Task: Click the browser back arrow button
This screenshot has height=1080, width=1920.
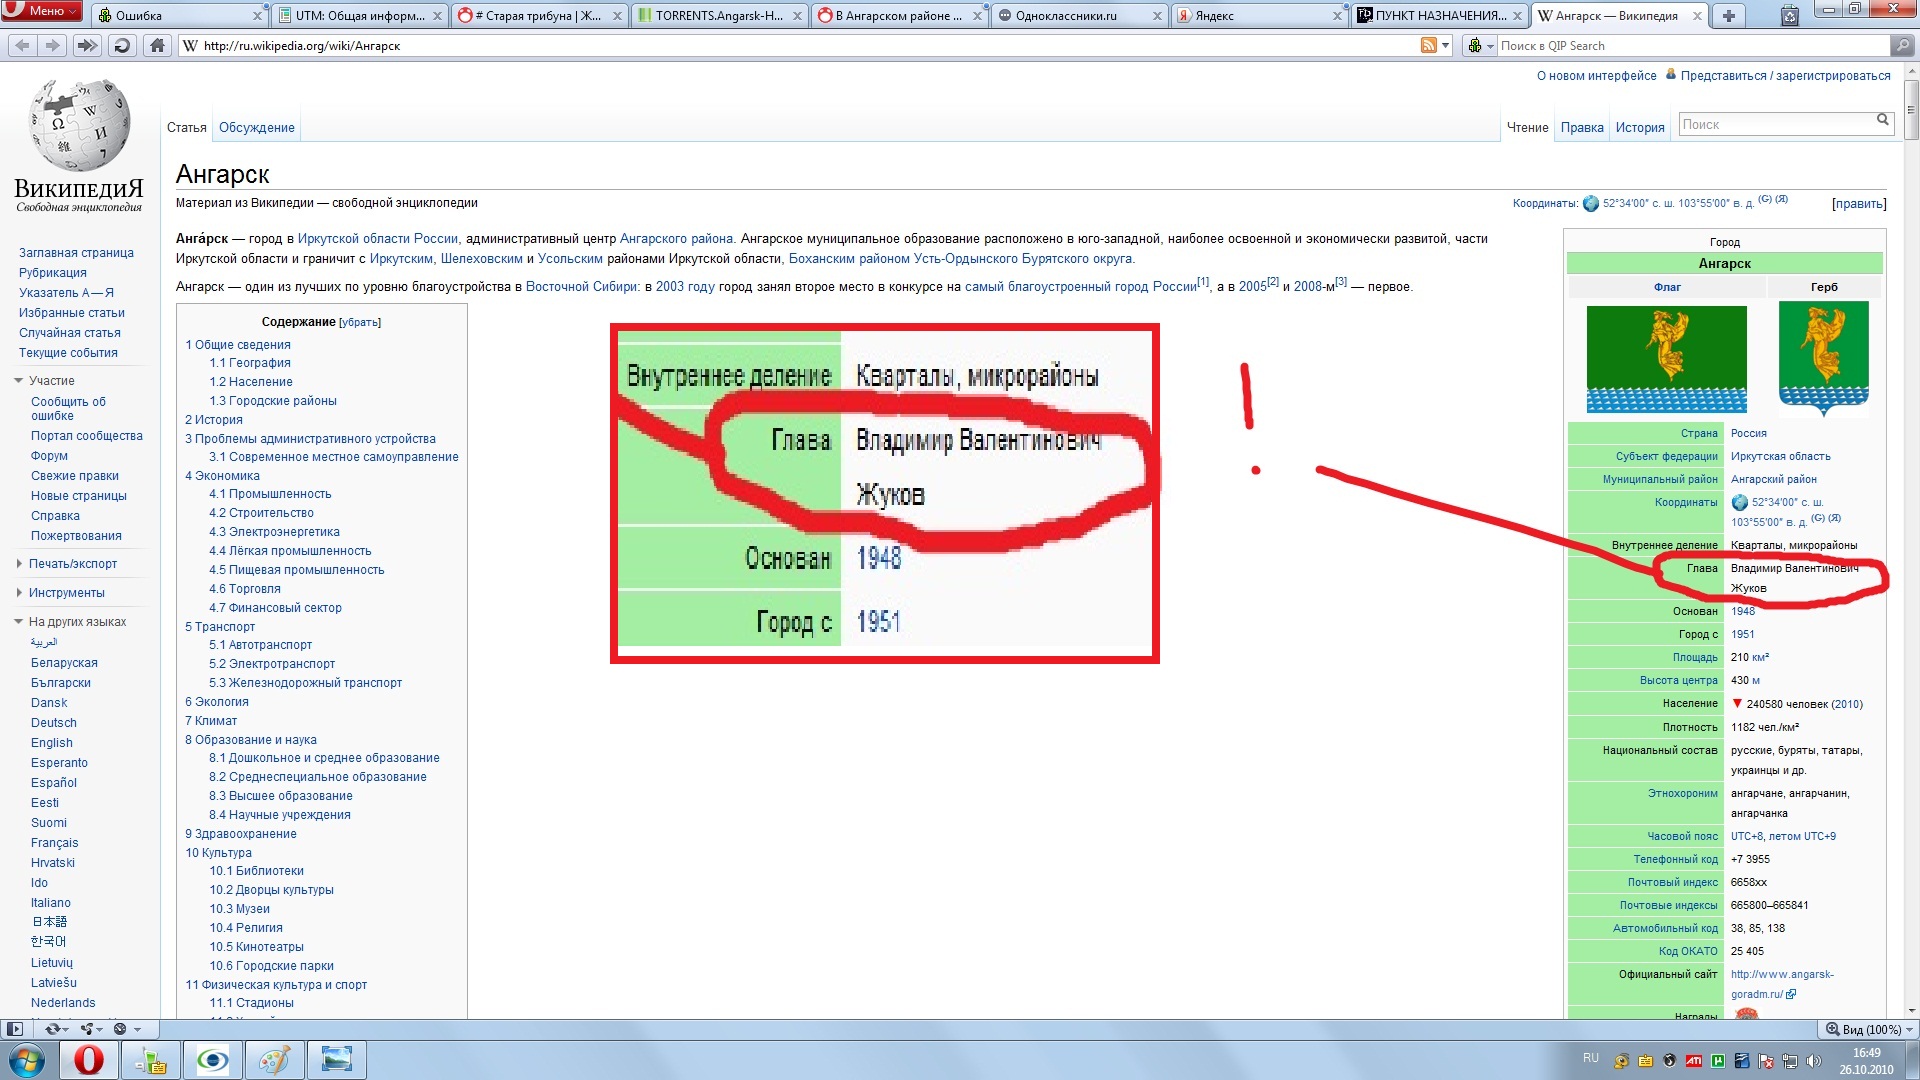Action: 22,46
